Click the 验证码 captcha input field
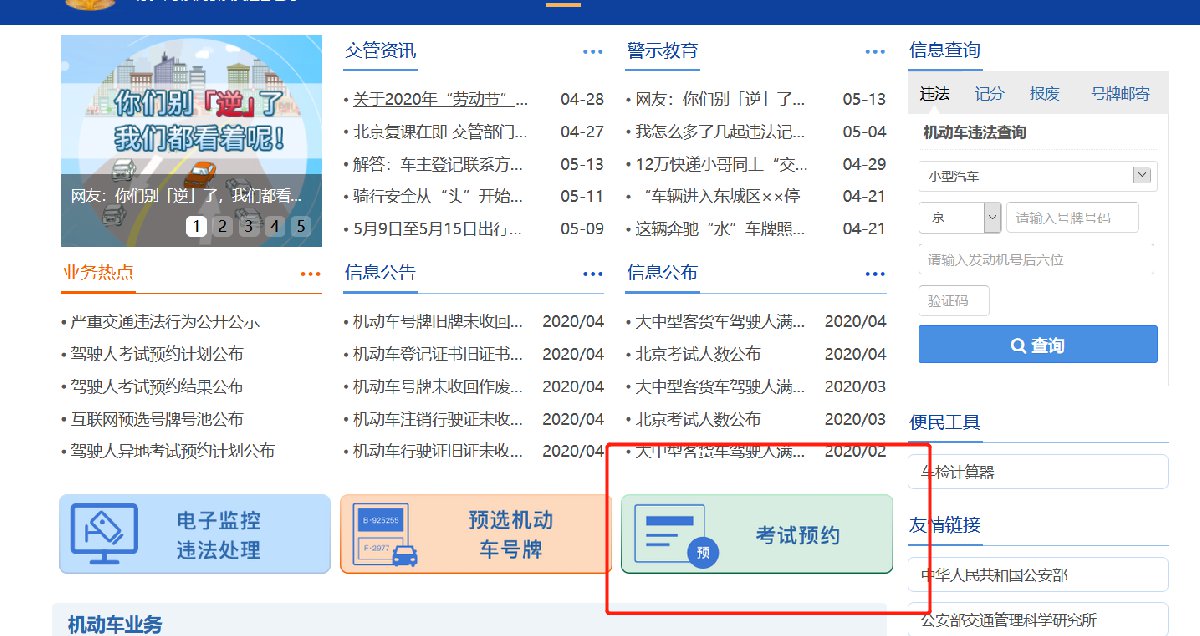Screen dimensions: 1200x636 954,301
